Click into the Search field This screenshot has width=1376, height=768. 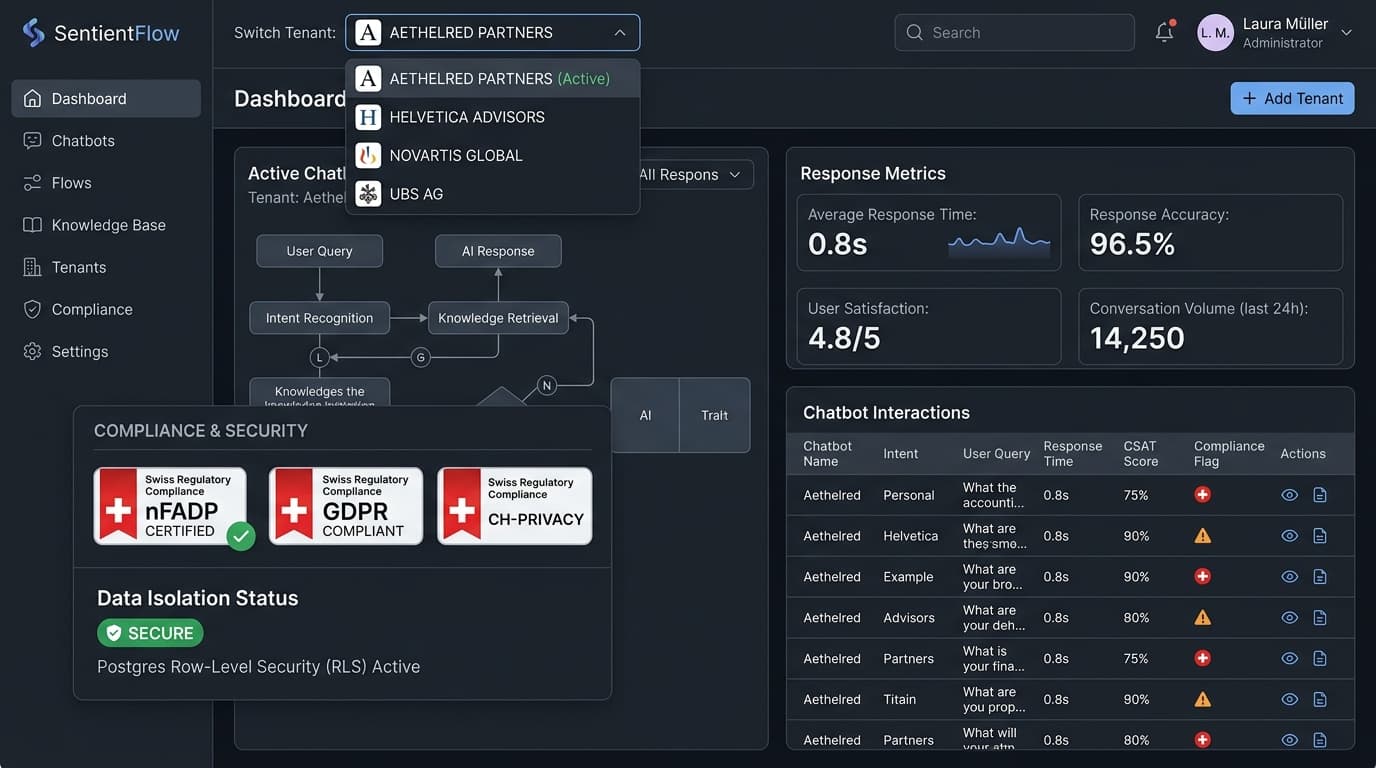[1014, 33]
